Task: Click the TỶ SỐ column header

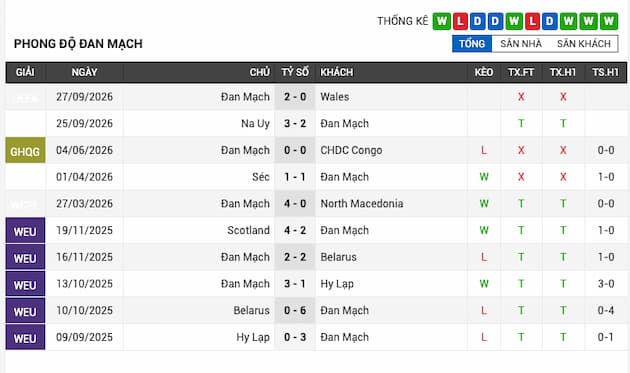Action: point(295,72)
